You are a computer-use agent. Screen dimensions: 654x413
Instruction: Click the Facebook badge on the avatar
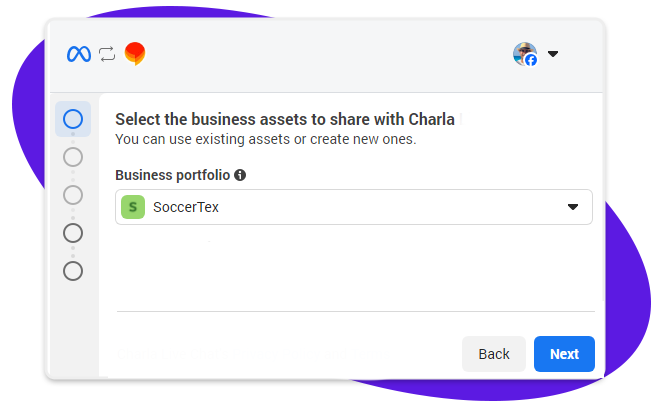(x=531, y=61)
